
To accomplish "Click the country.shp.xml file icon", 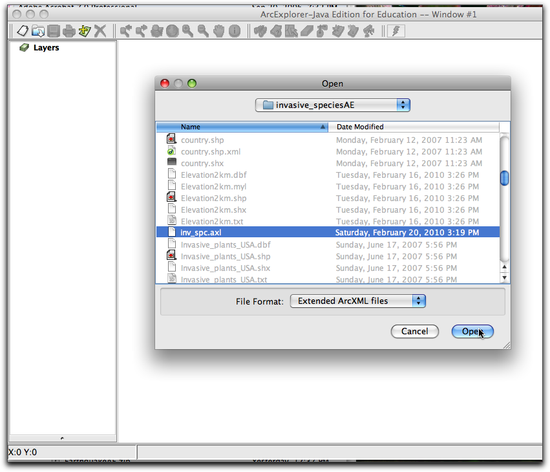I will point(171,151).
